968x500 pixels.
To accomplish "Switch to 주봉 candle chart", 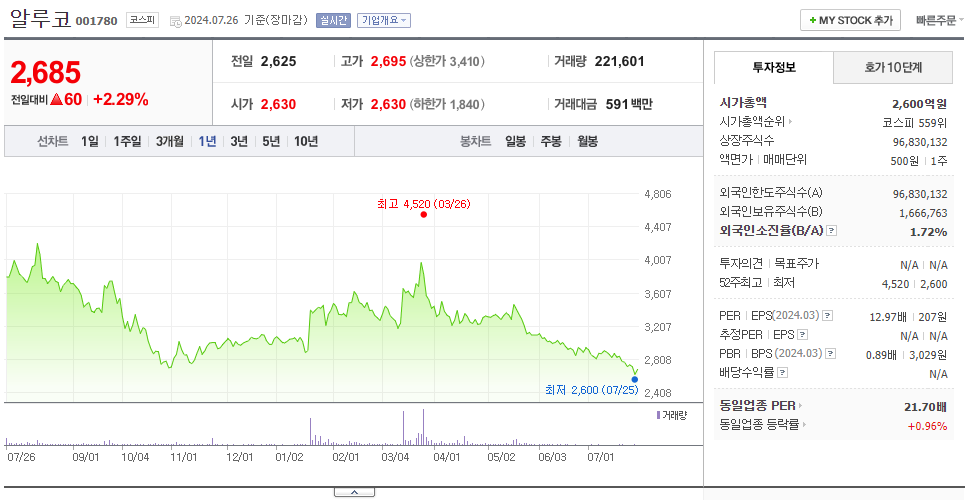I will click(551, 141).
